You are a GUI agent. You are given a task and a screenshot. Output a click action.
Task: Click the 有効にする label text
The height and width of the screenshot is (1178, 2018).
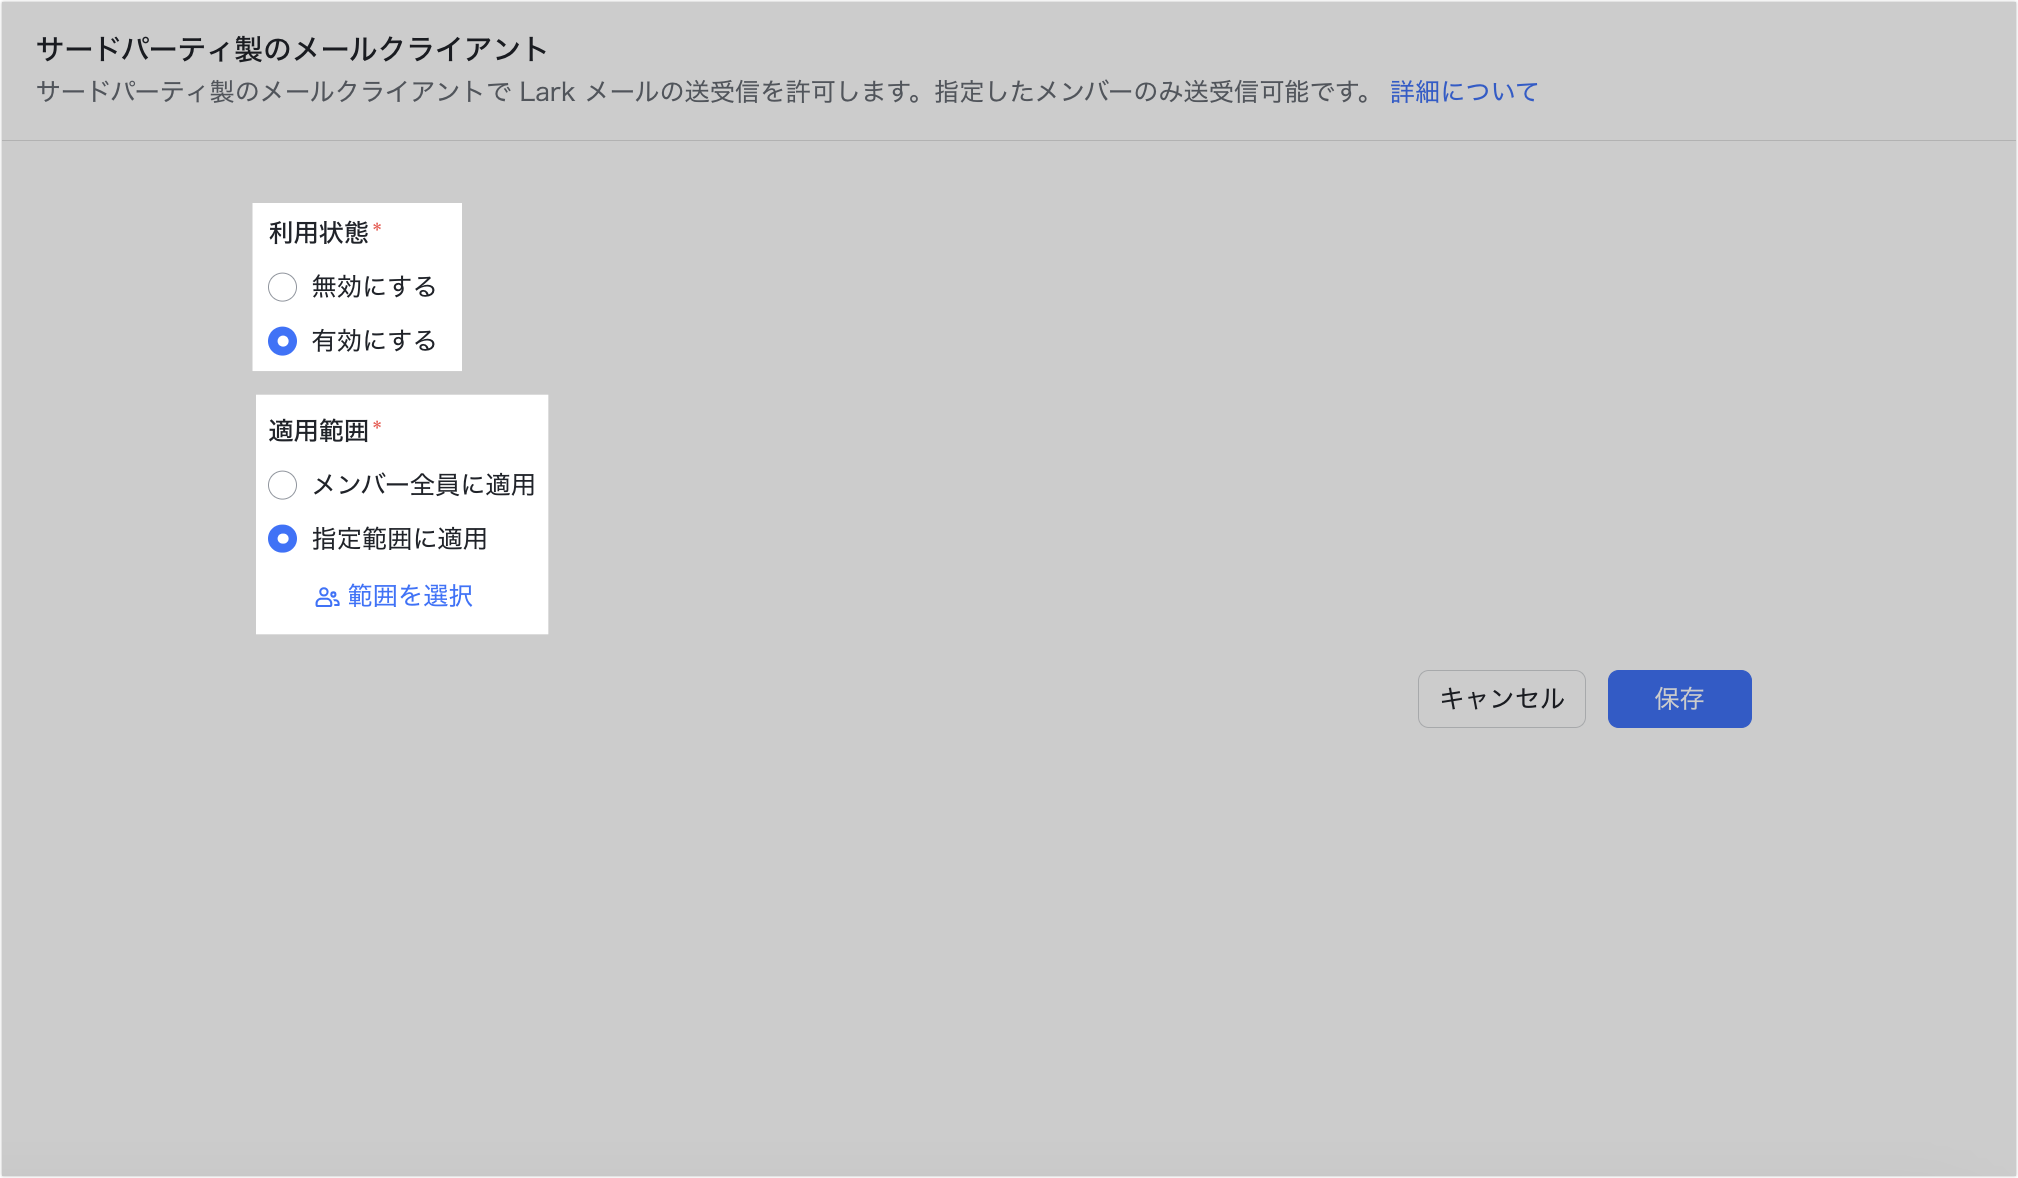click(x=374, y=341)
